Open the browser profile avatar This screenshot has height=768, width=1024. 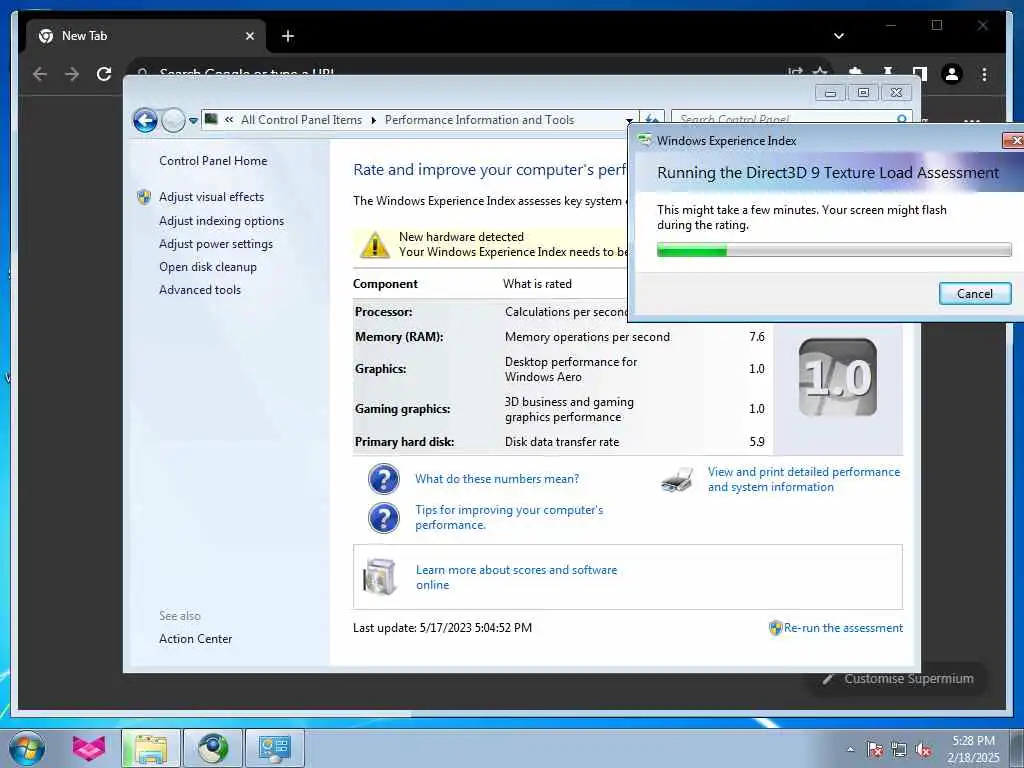pyautogui.click(x=952, y=74)
